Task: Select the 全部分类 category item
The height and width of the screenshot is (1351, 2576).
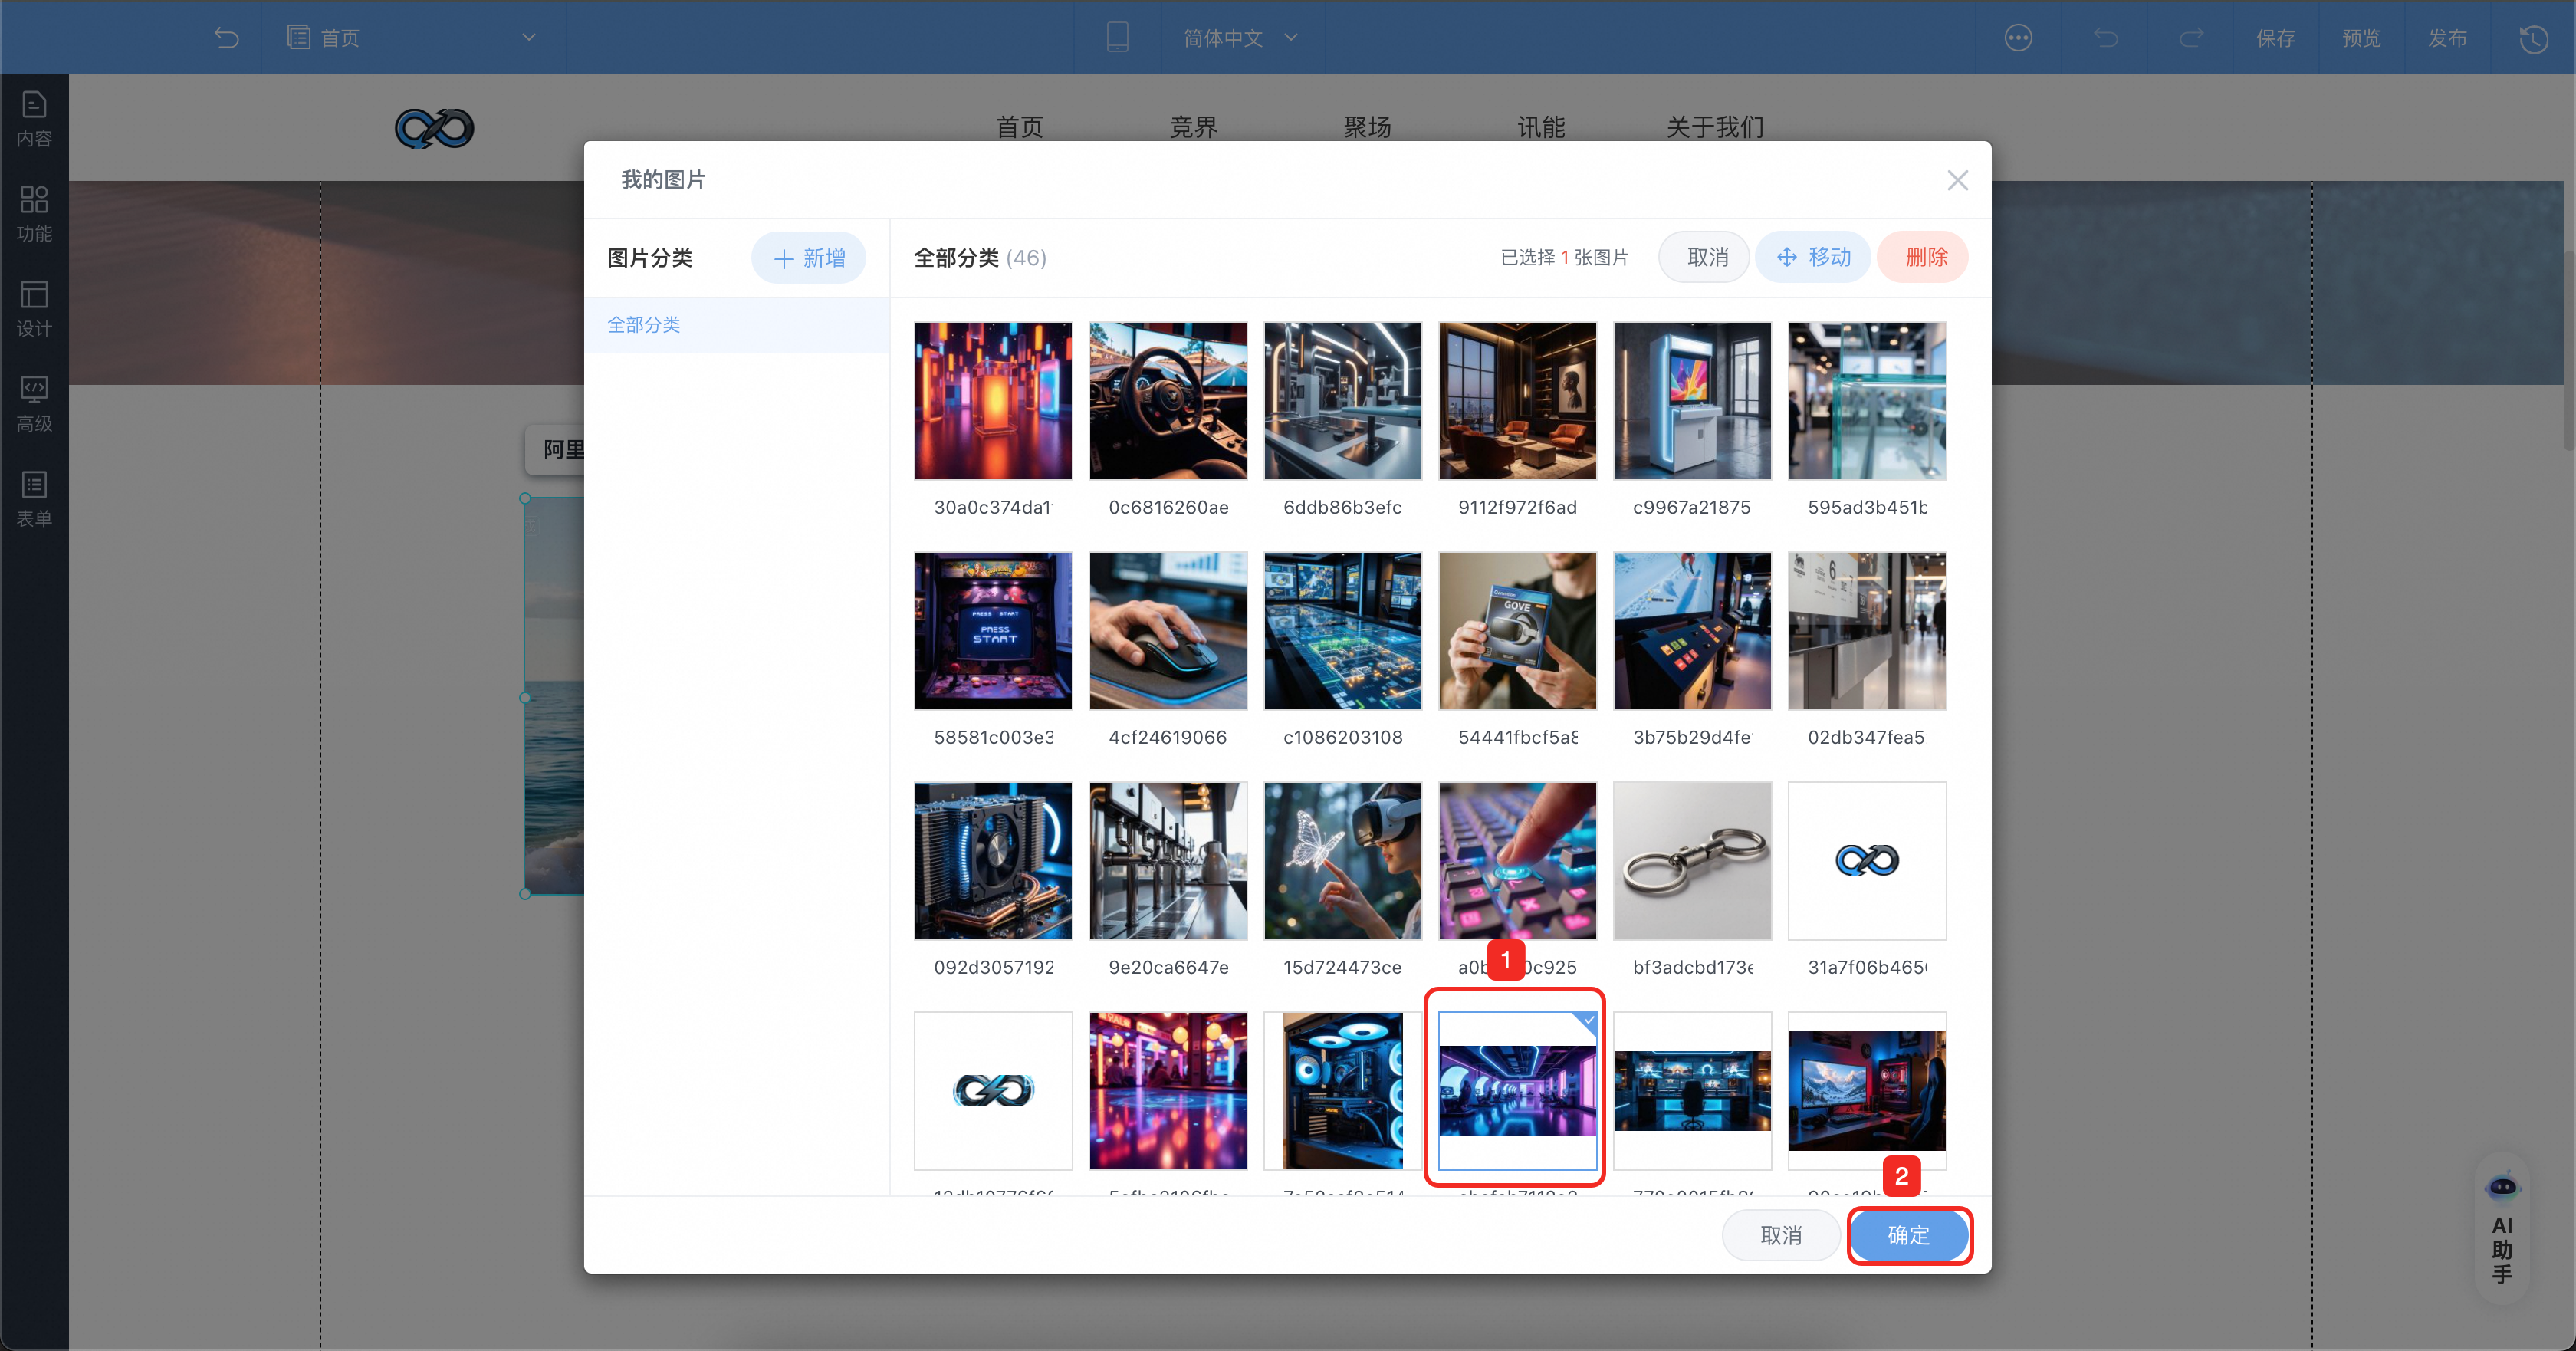Action: [644, 325]
